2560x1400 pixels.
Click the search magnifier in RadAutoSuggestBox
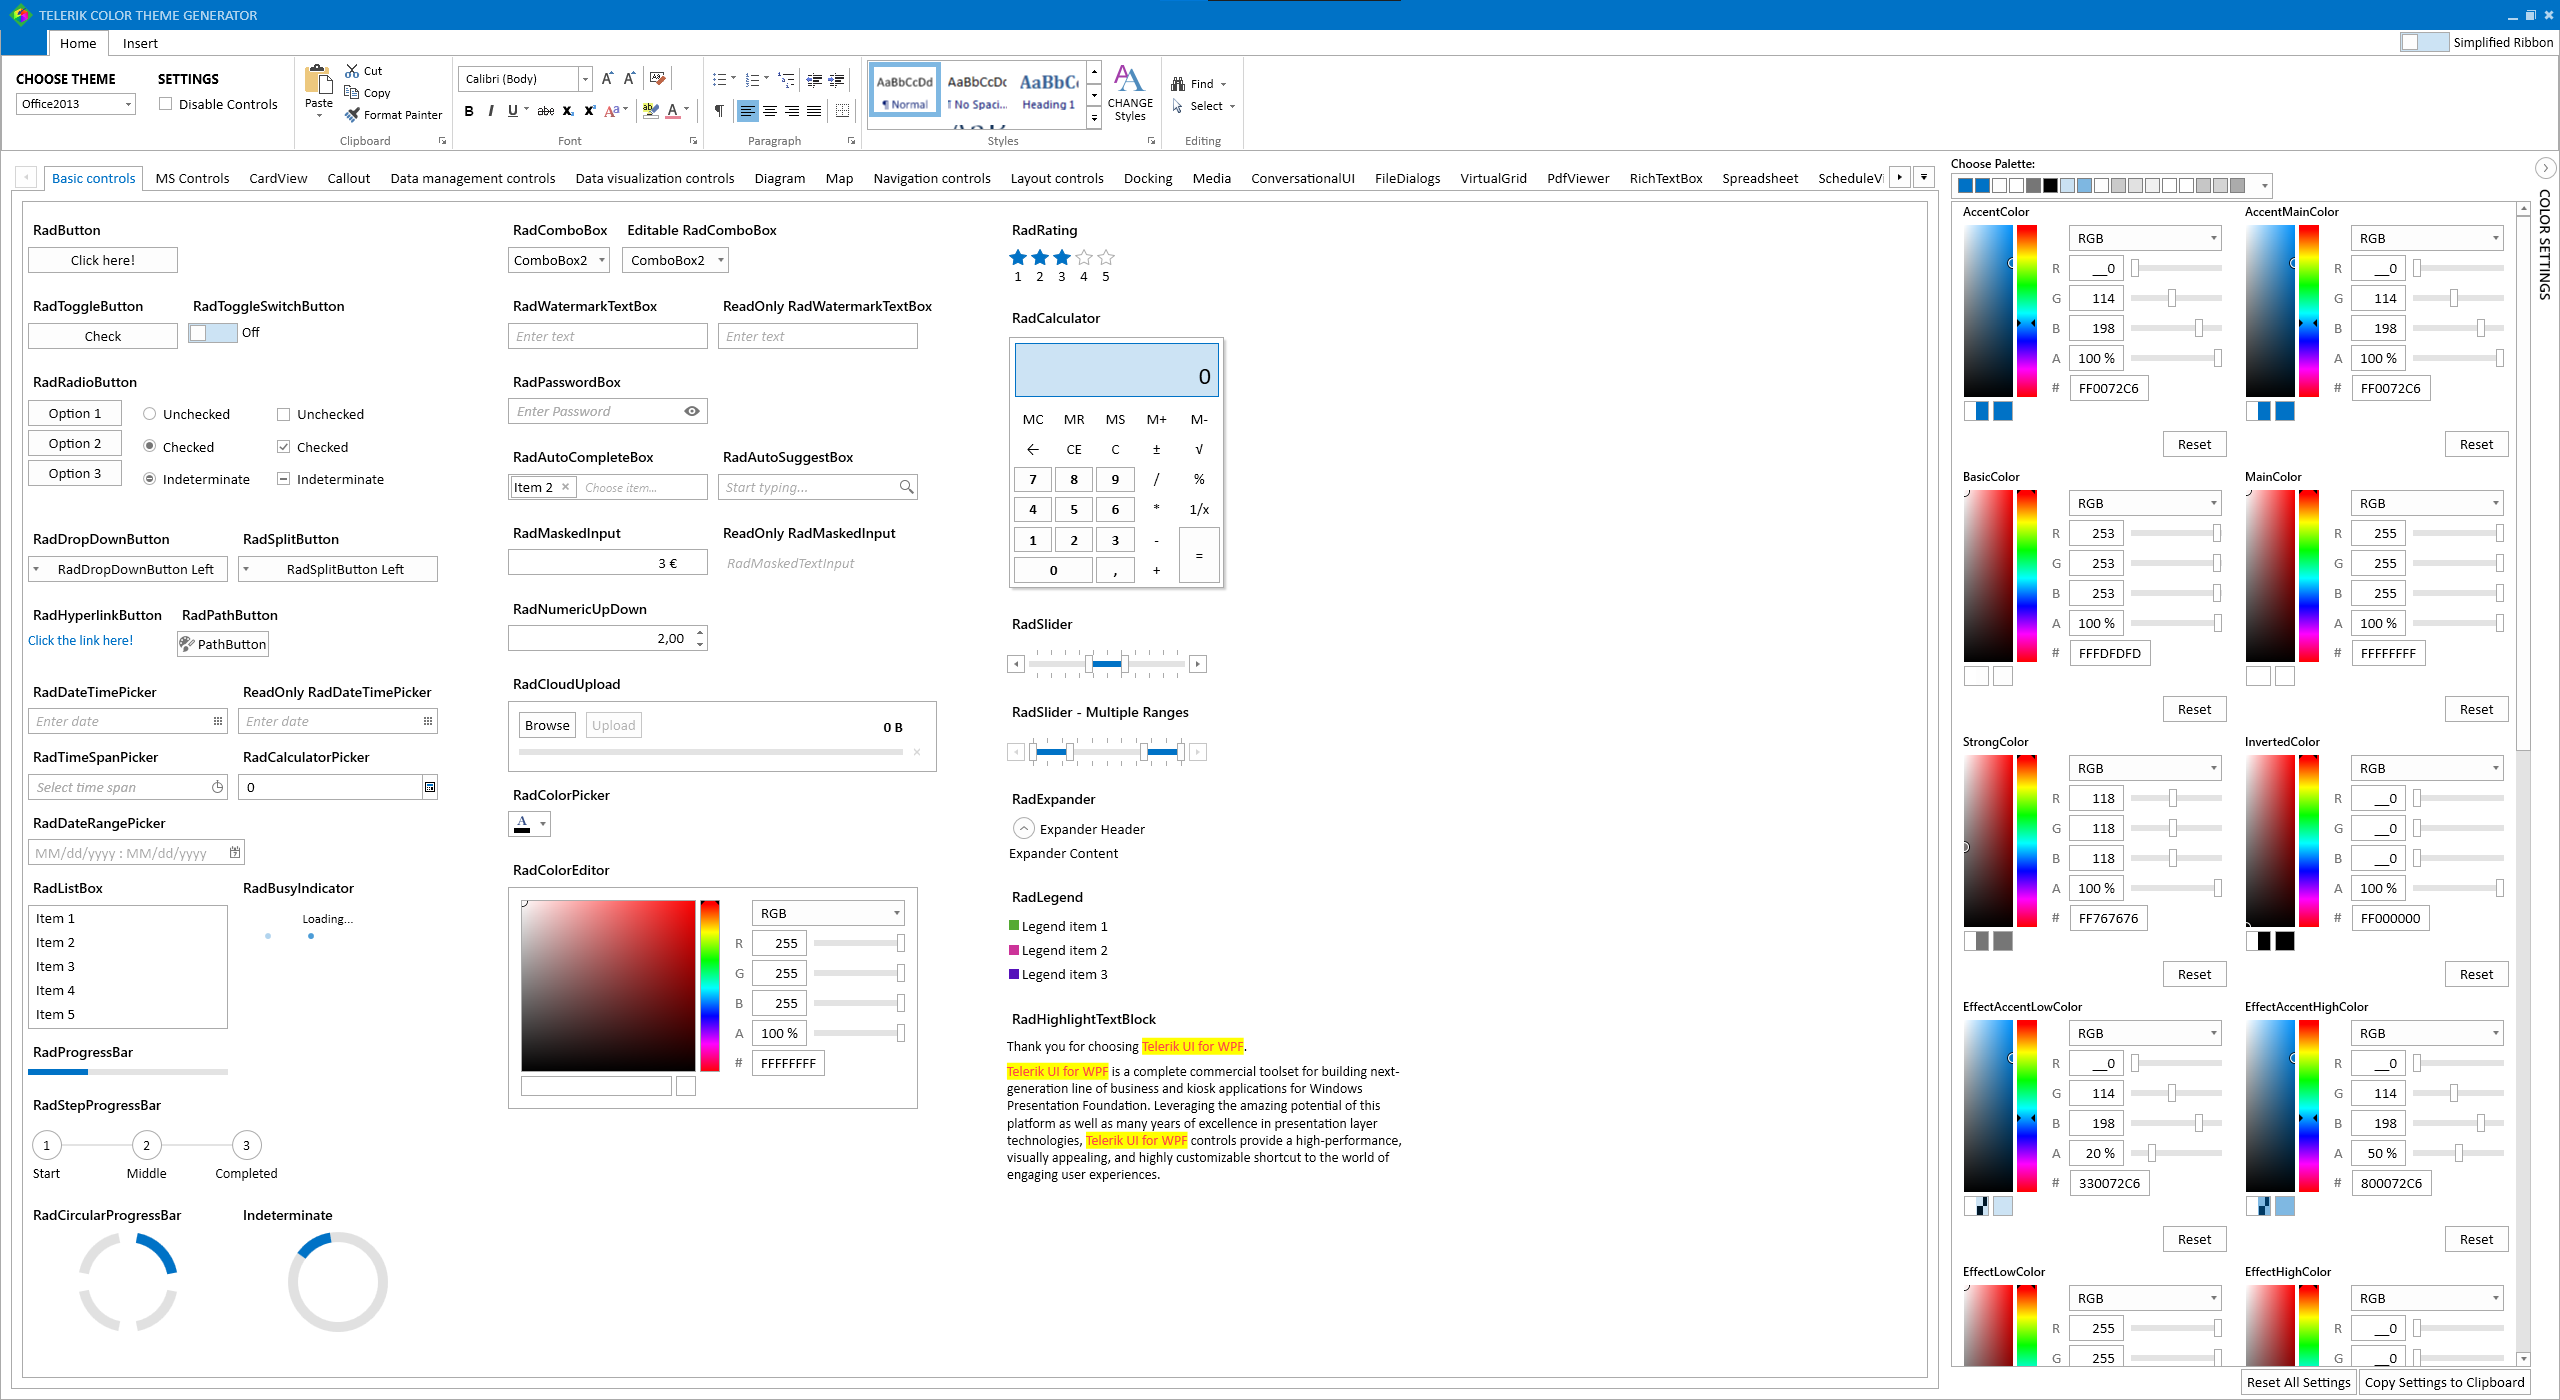[x=906, y=487]
